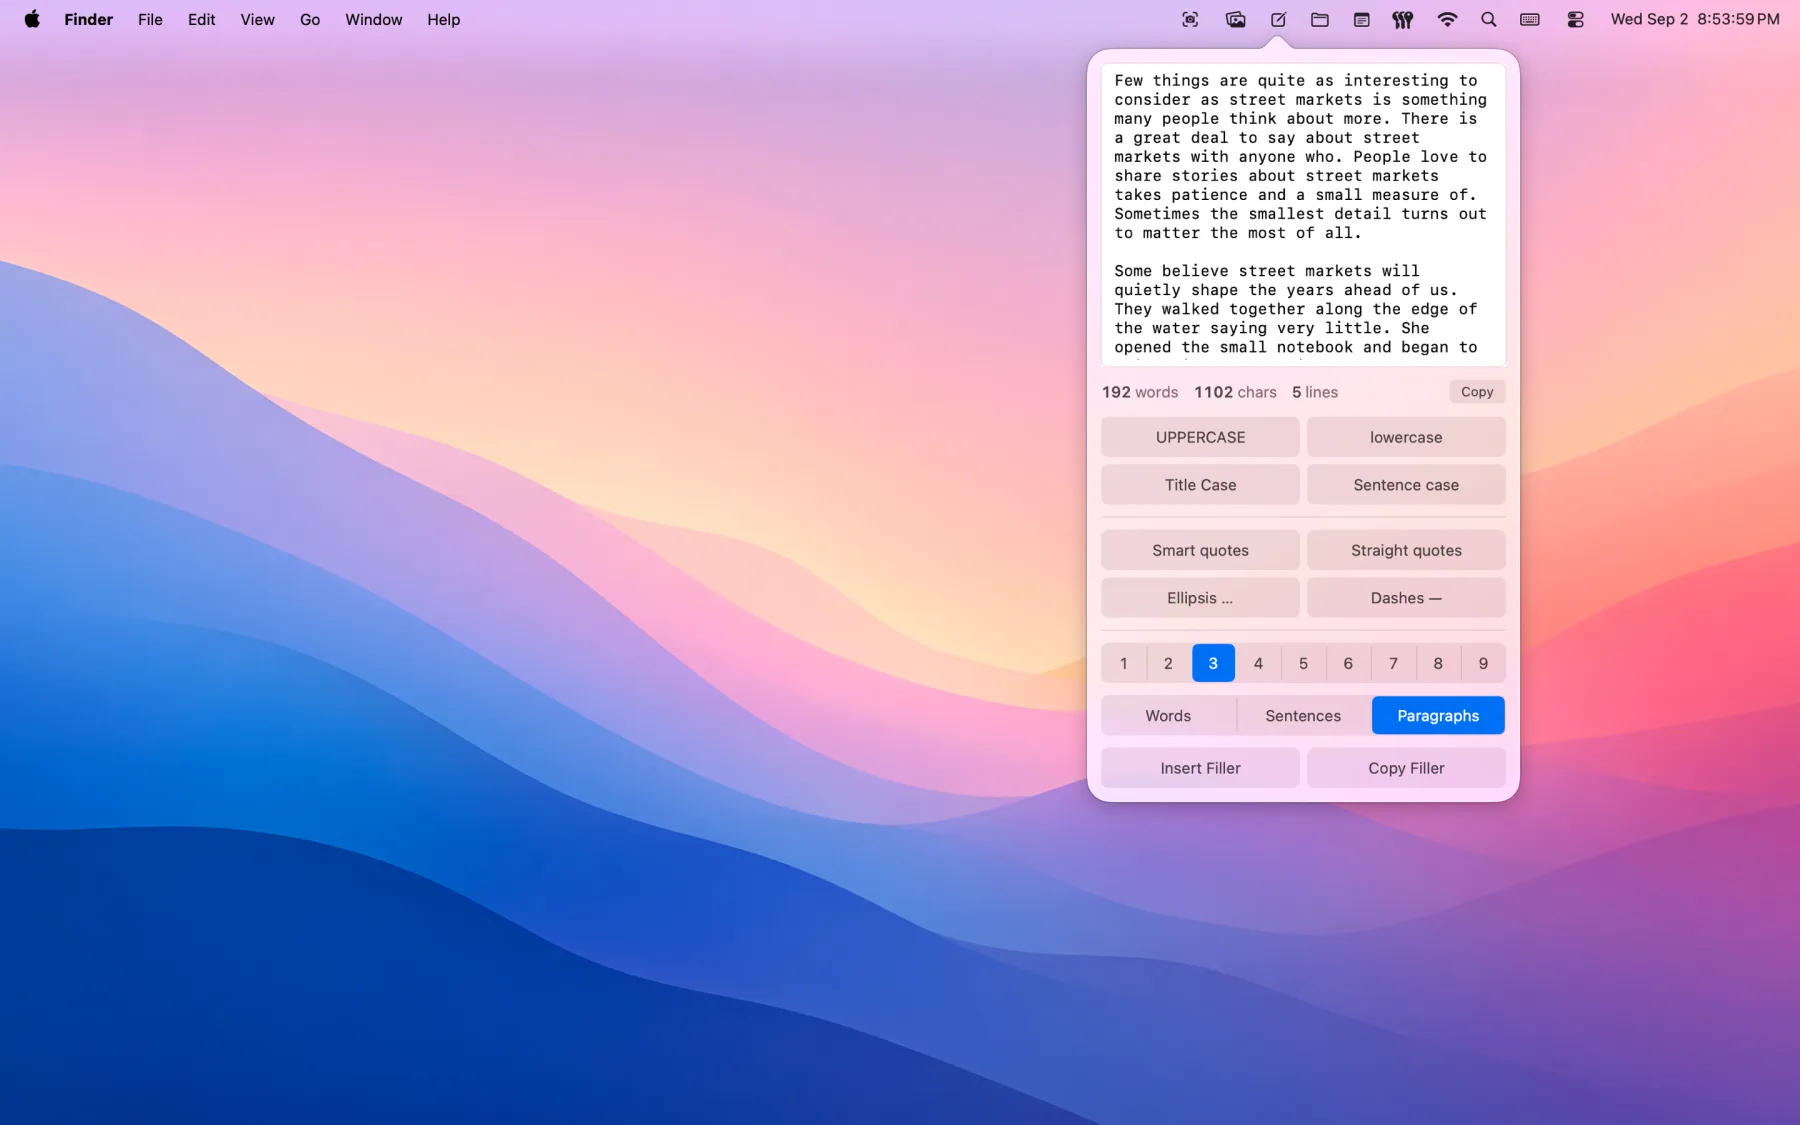This screenshot has height=1125, width=1800.
Task: Set filler count to 6
Action: [1348, 663]
